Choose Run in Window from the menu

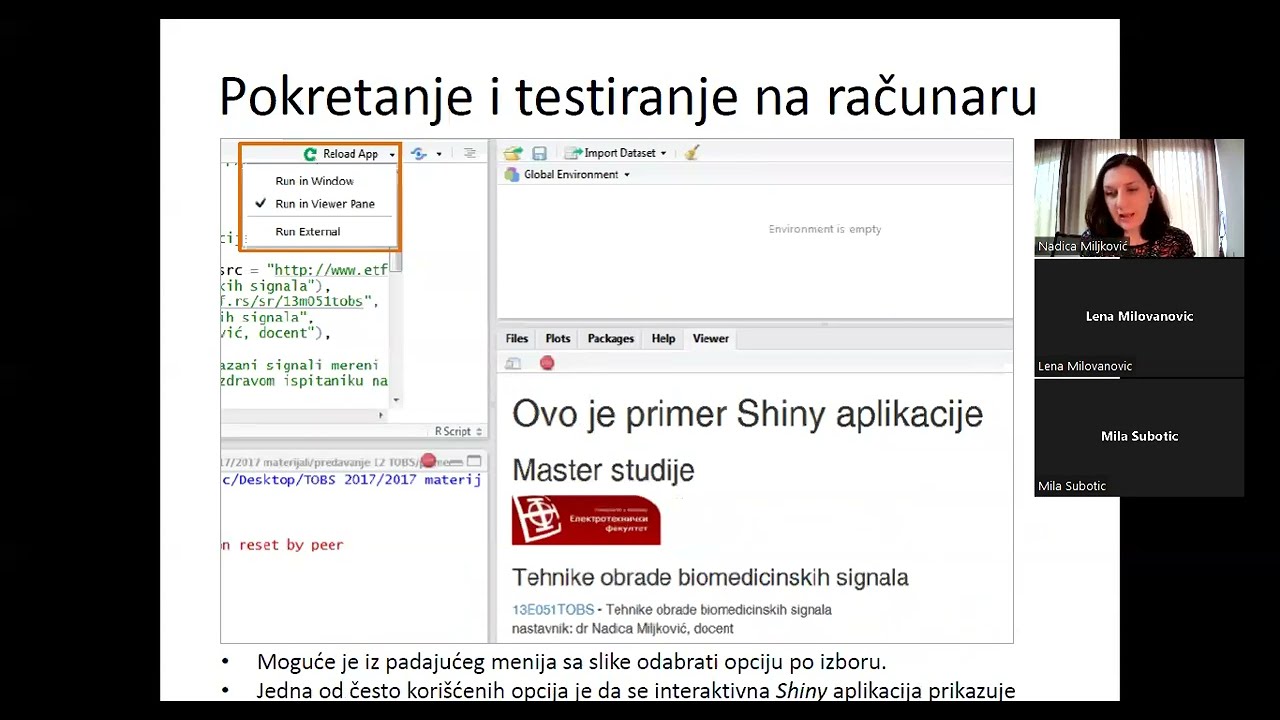pyautogui.click(x=314, y=181)
